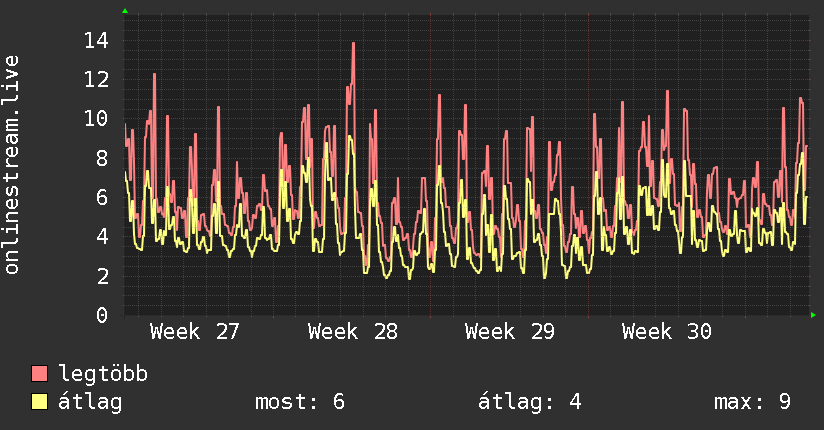The width and height of the screenshot is (824, 430).
Task: Select the Week 27 axis label
Action: click(195, 332)
